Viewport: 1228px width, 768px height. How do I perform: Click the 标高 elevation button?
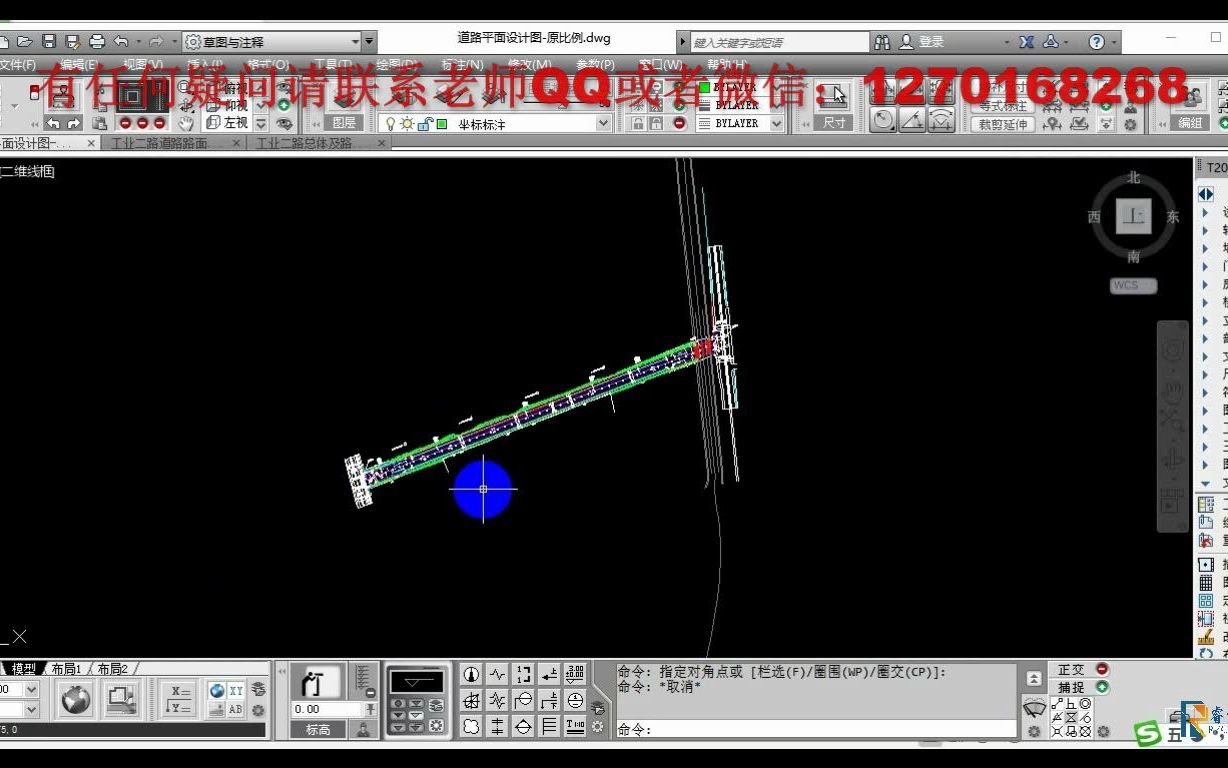click(318, 729)
